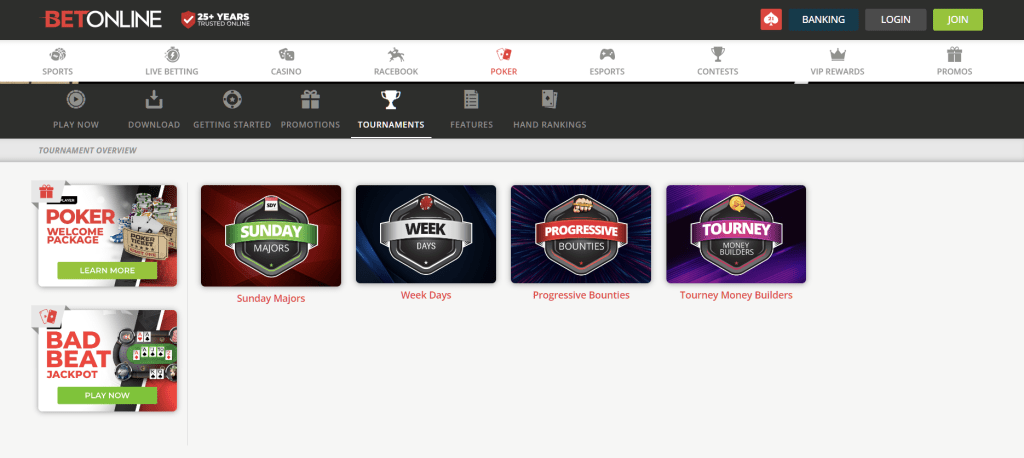Switch to the Features tab
The width and height of the screenshot is (1024, 458).
tap(472, 110)
